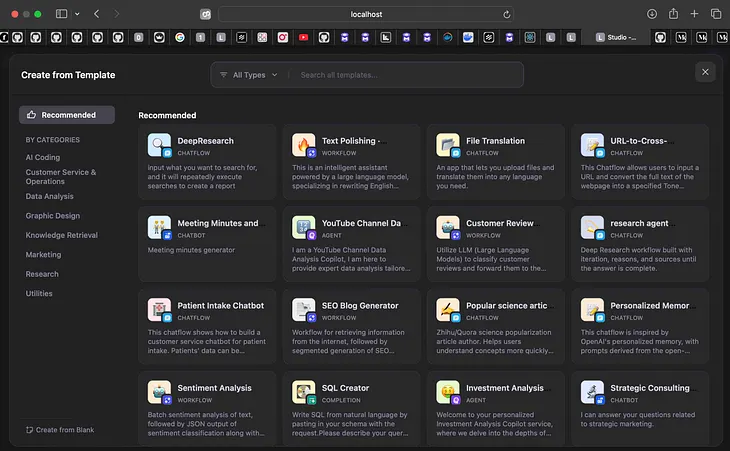Open the SEO Blog Generator title

tap(360, 305)
